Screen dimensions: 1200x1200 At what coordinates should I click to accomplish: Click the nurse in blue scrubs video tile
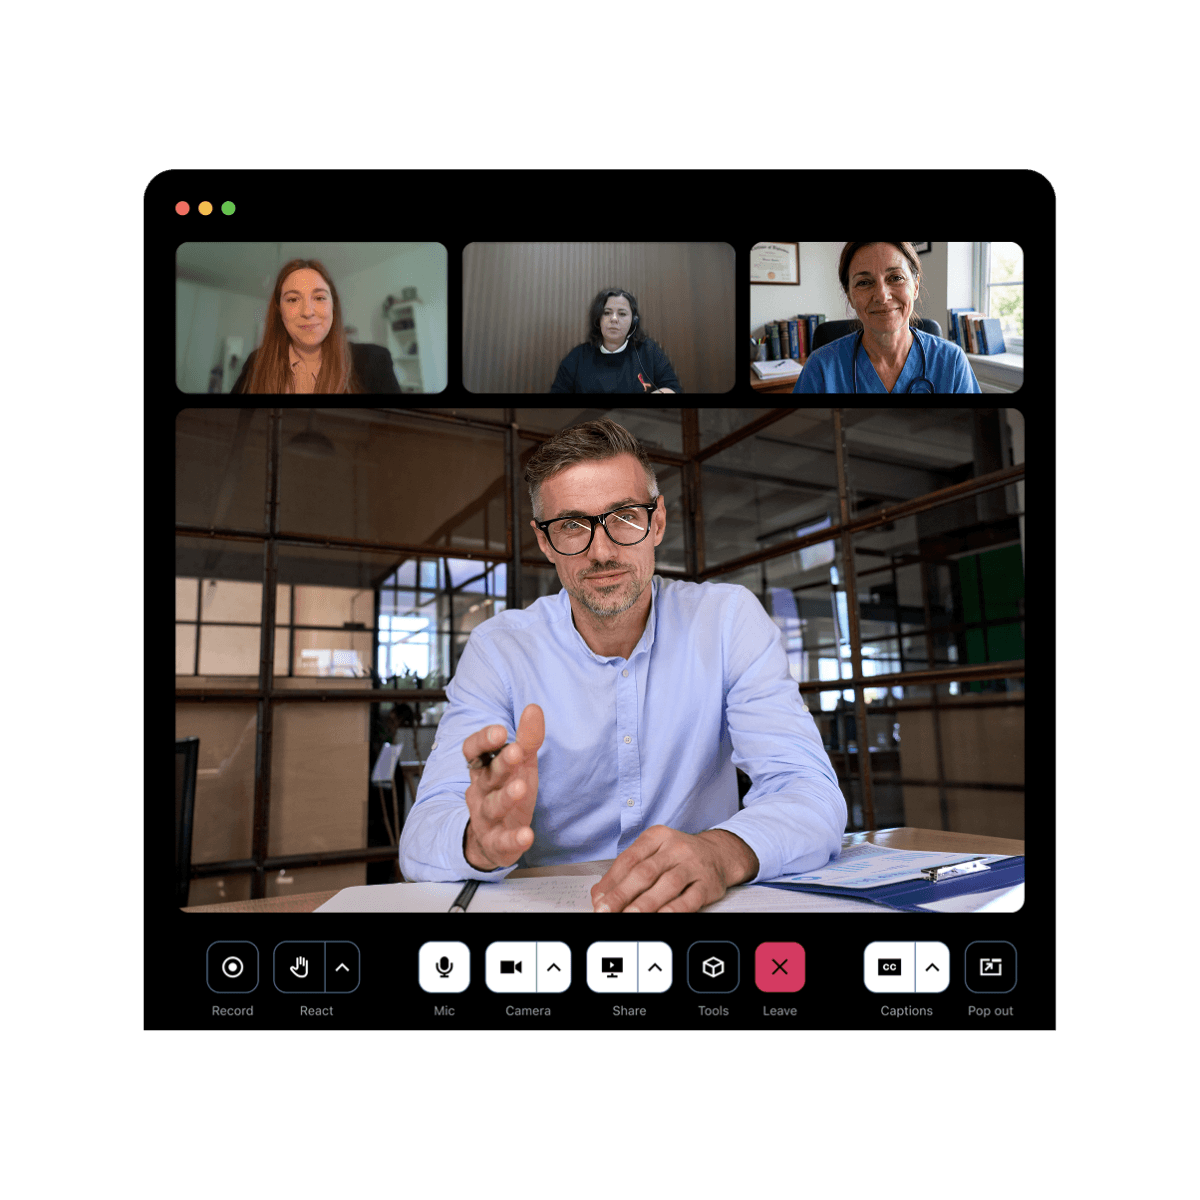(886, 316)
